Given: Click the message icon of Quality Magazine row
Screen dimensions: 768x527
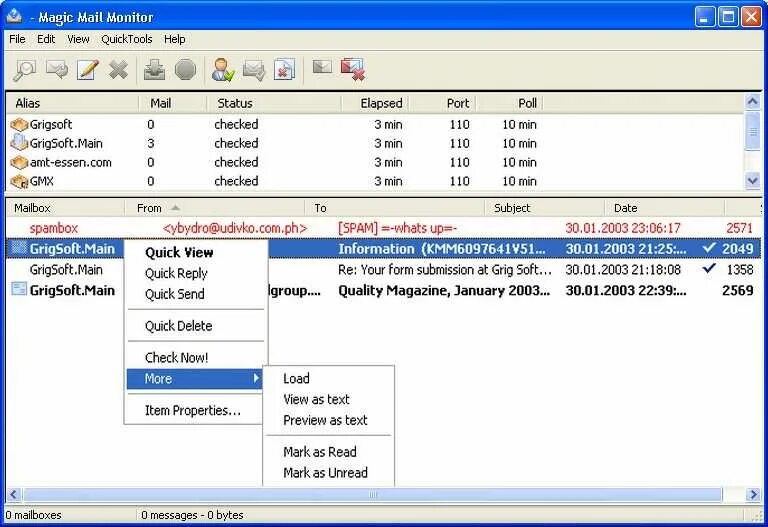Looking at the screenshot, I should (19, 289).
